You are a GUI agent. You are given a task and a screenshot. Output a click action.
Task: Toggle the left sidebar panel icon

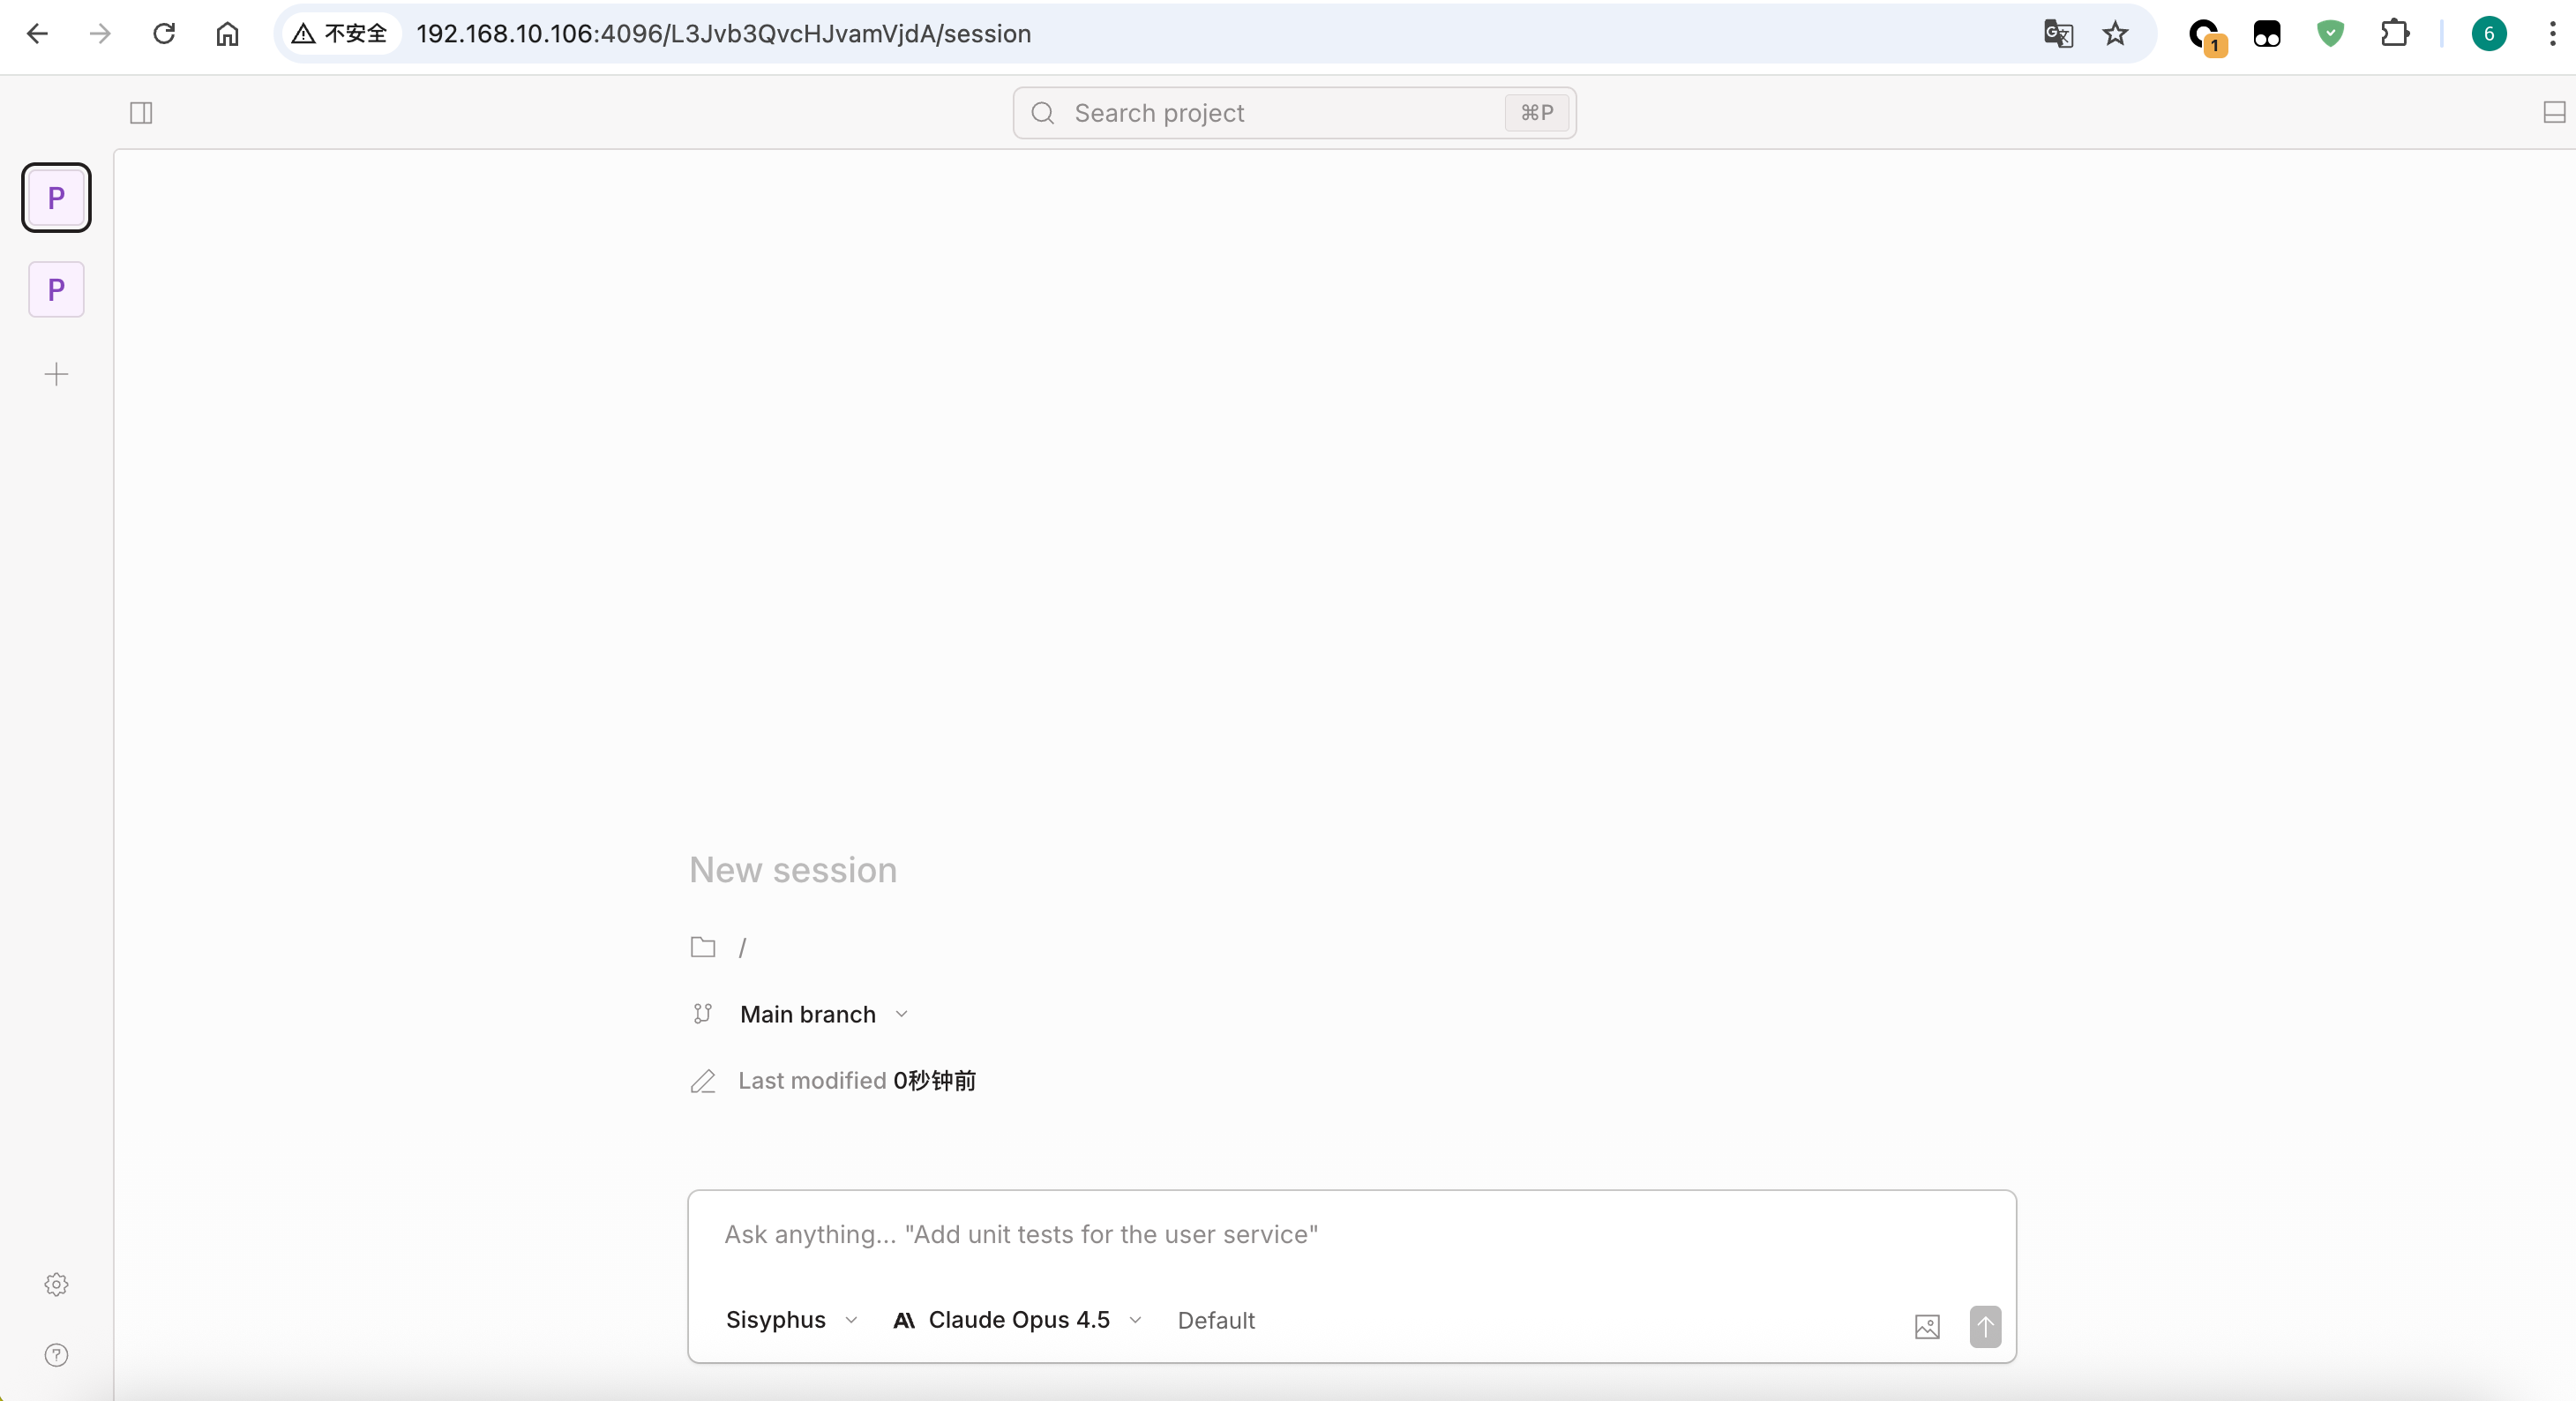[141, 113]
